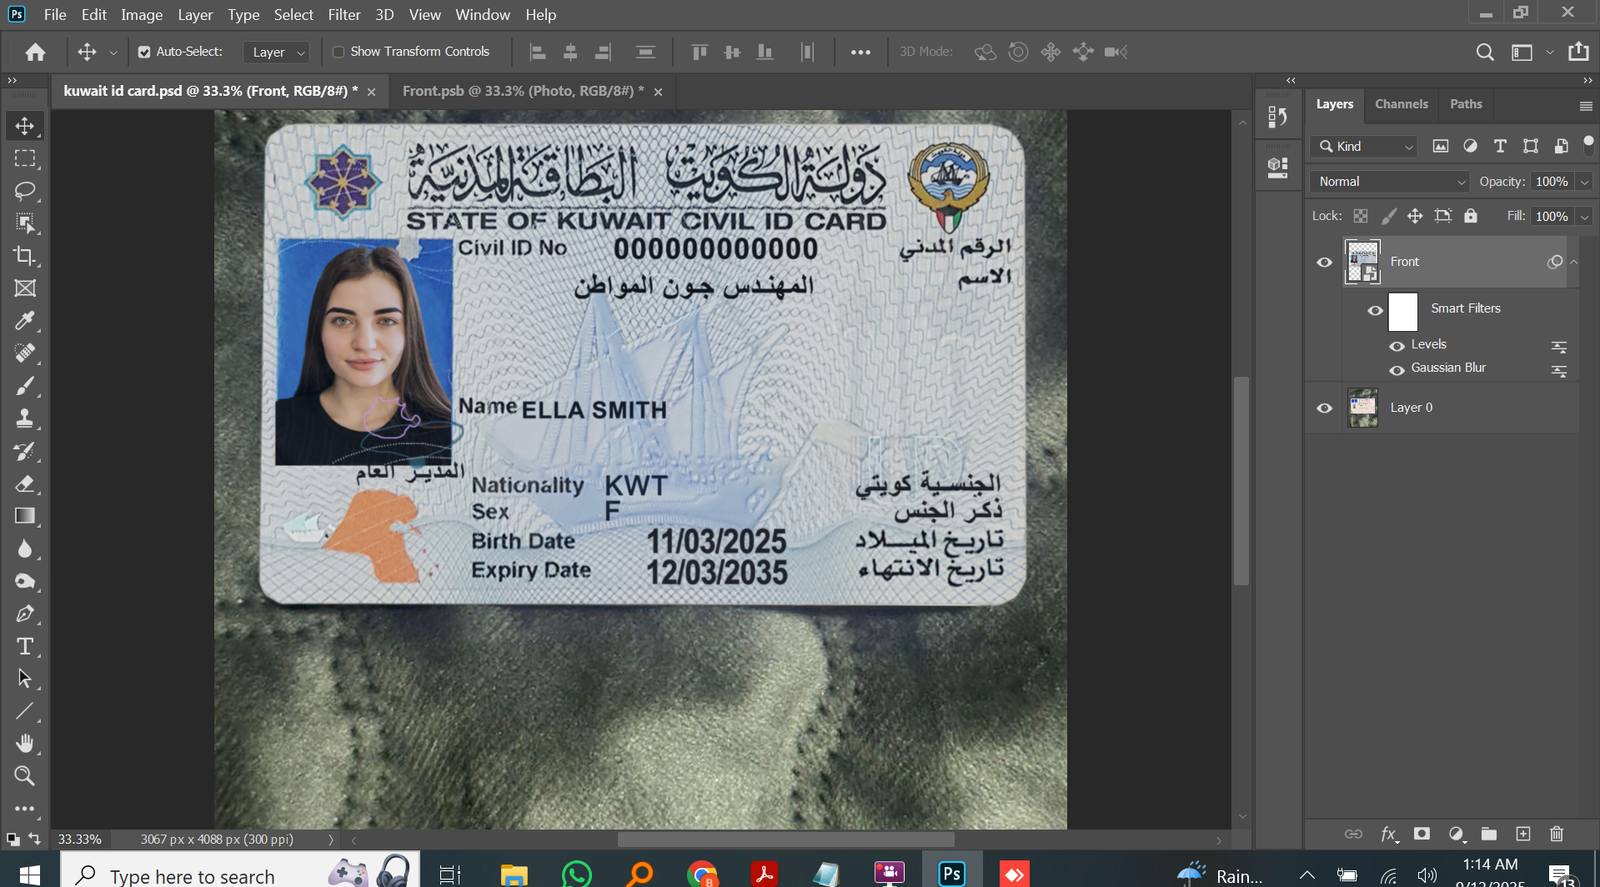Image resolution: width=1600 pixels, height=887 pixels.
Task: Choose the Horizontal Type tool
Action: (x=25, y=646)
